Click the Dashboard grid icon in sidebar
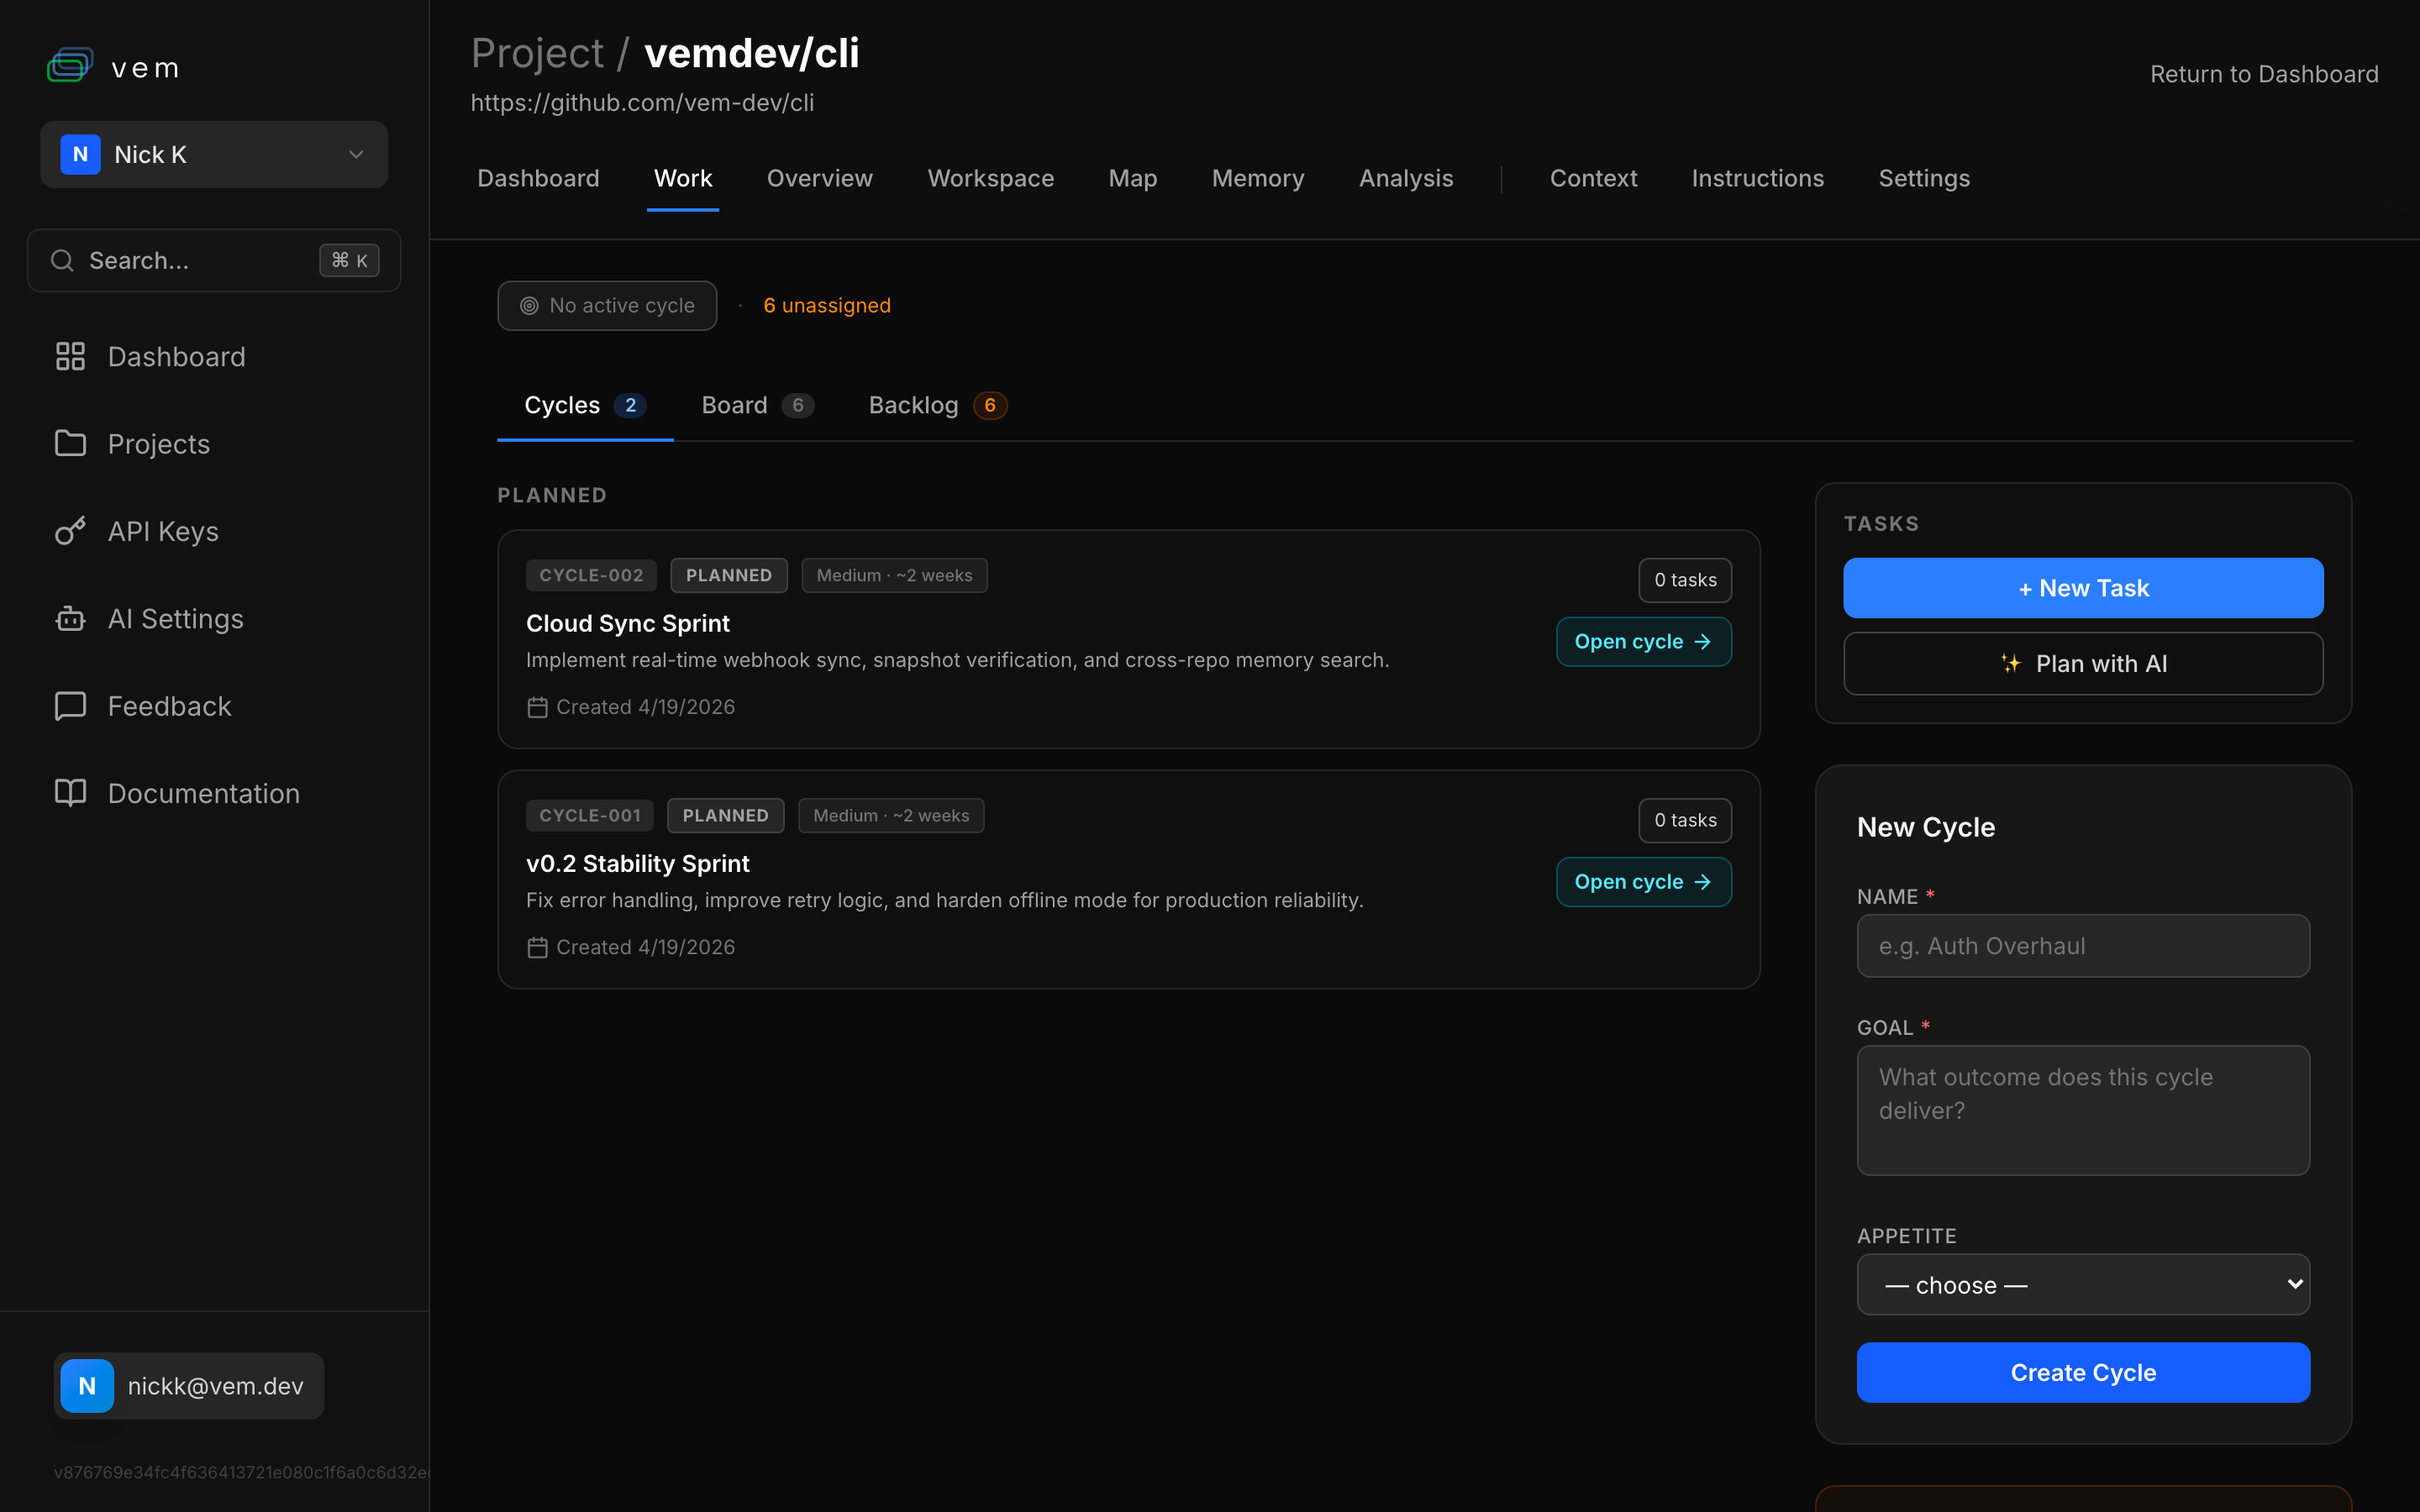 [70, 357]
